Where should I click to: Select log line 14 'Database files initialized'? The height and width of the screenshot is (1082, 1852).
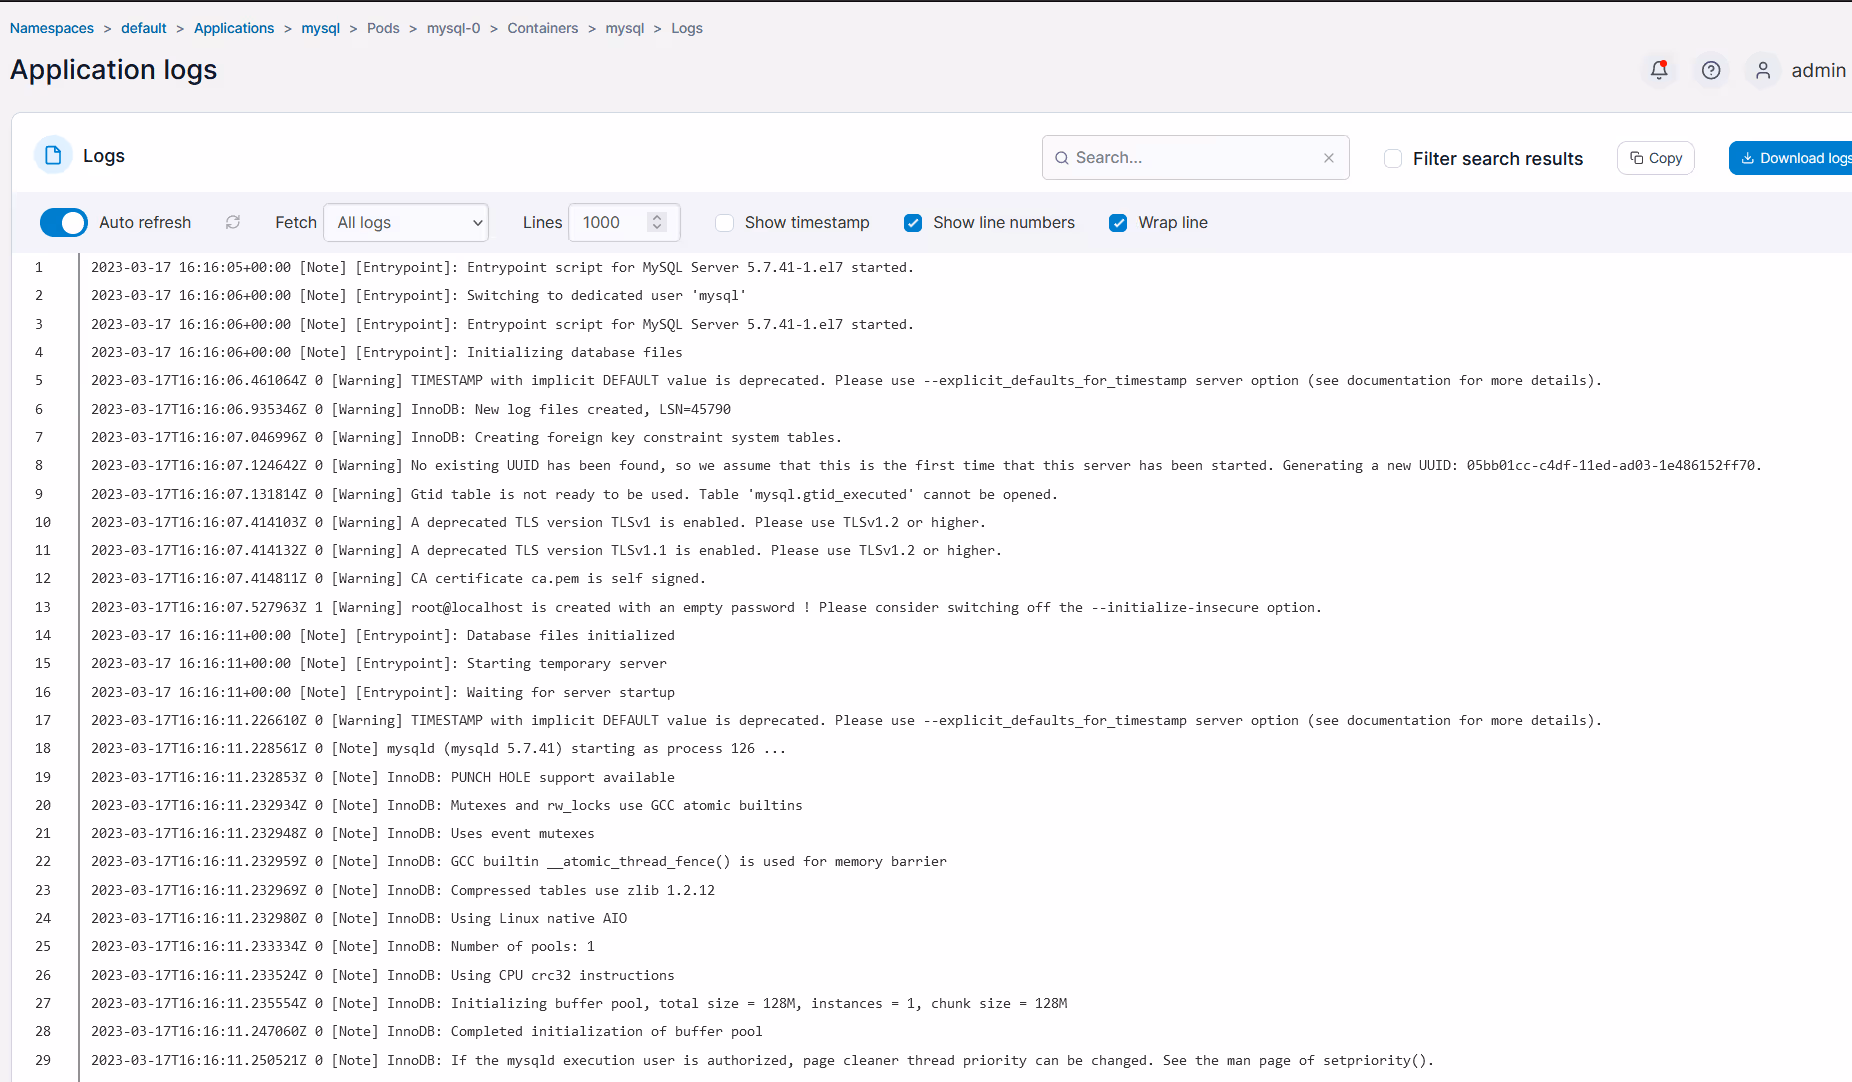[x=383, y=635]
